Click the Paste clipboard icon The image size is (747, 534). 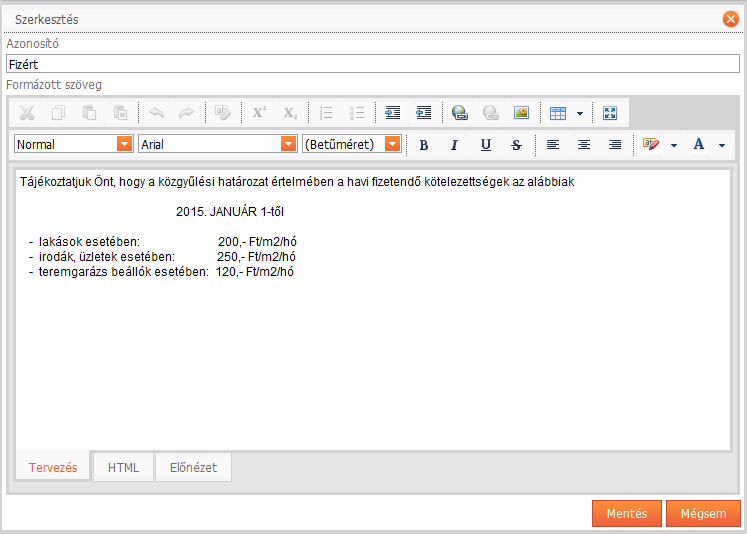coord(89,113)
